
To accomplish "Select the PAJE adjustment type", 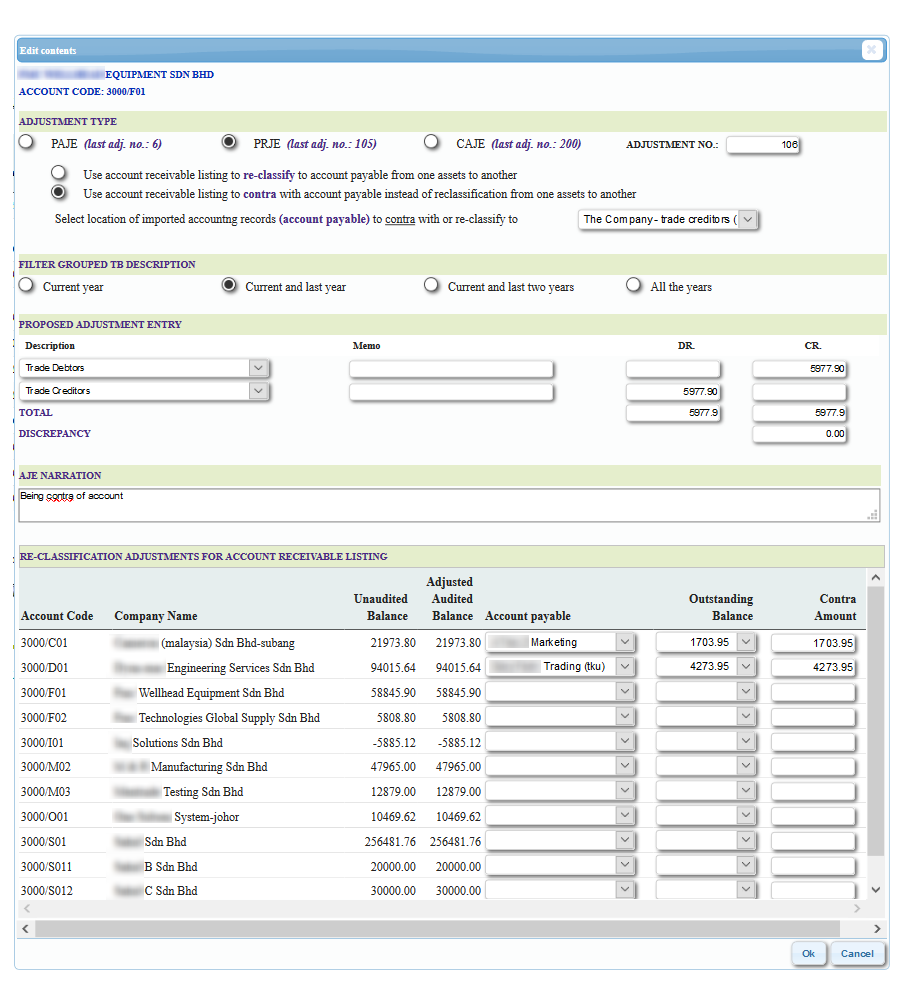I will click(27, 143).
